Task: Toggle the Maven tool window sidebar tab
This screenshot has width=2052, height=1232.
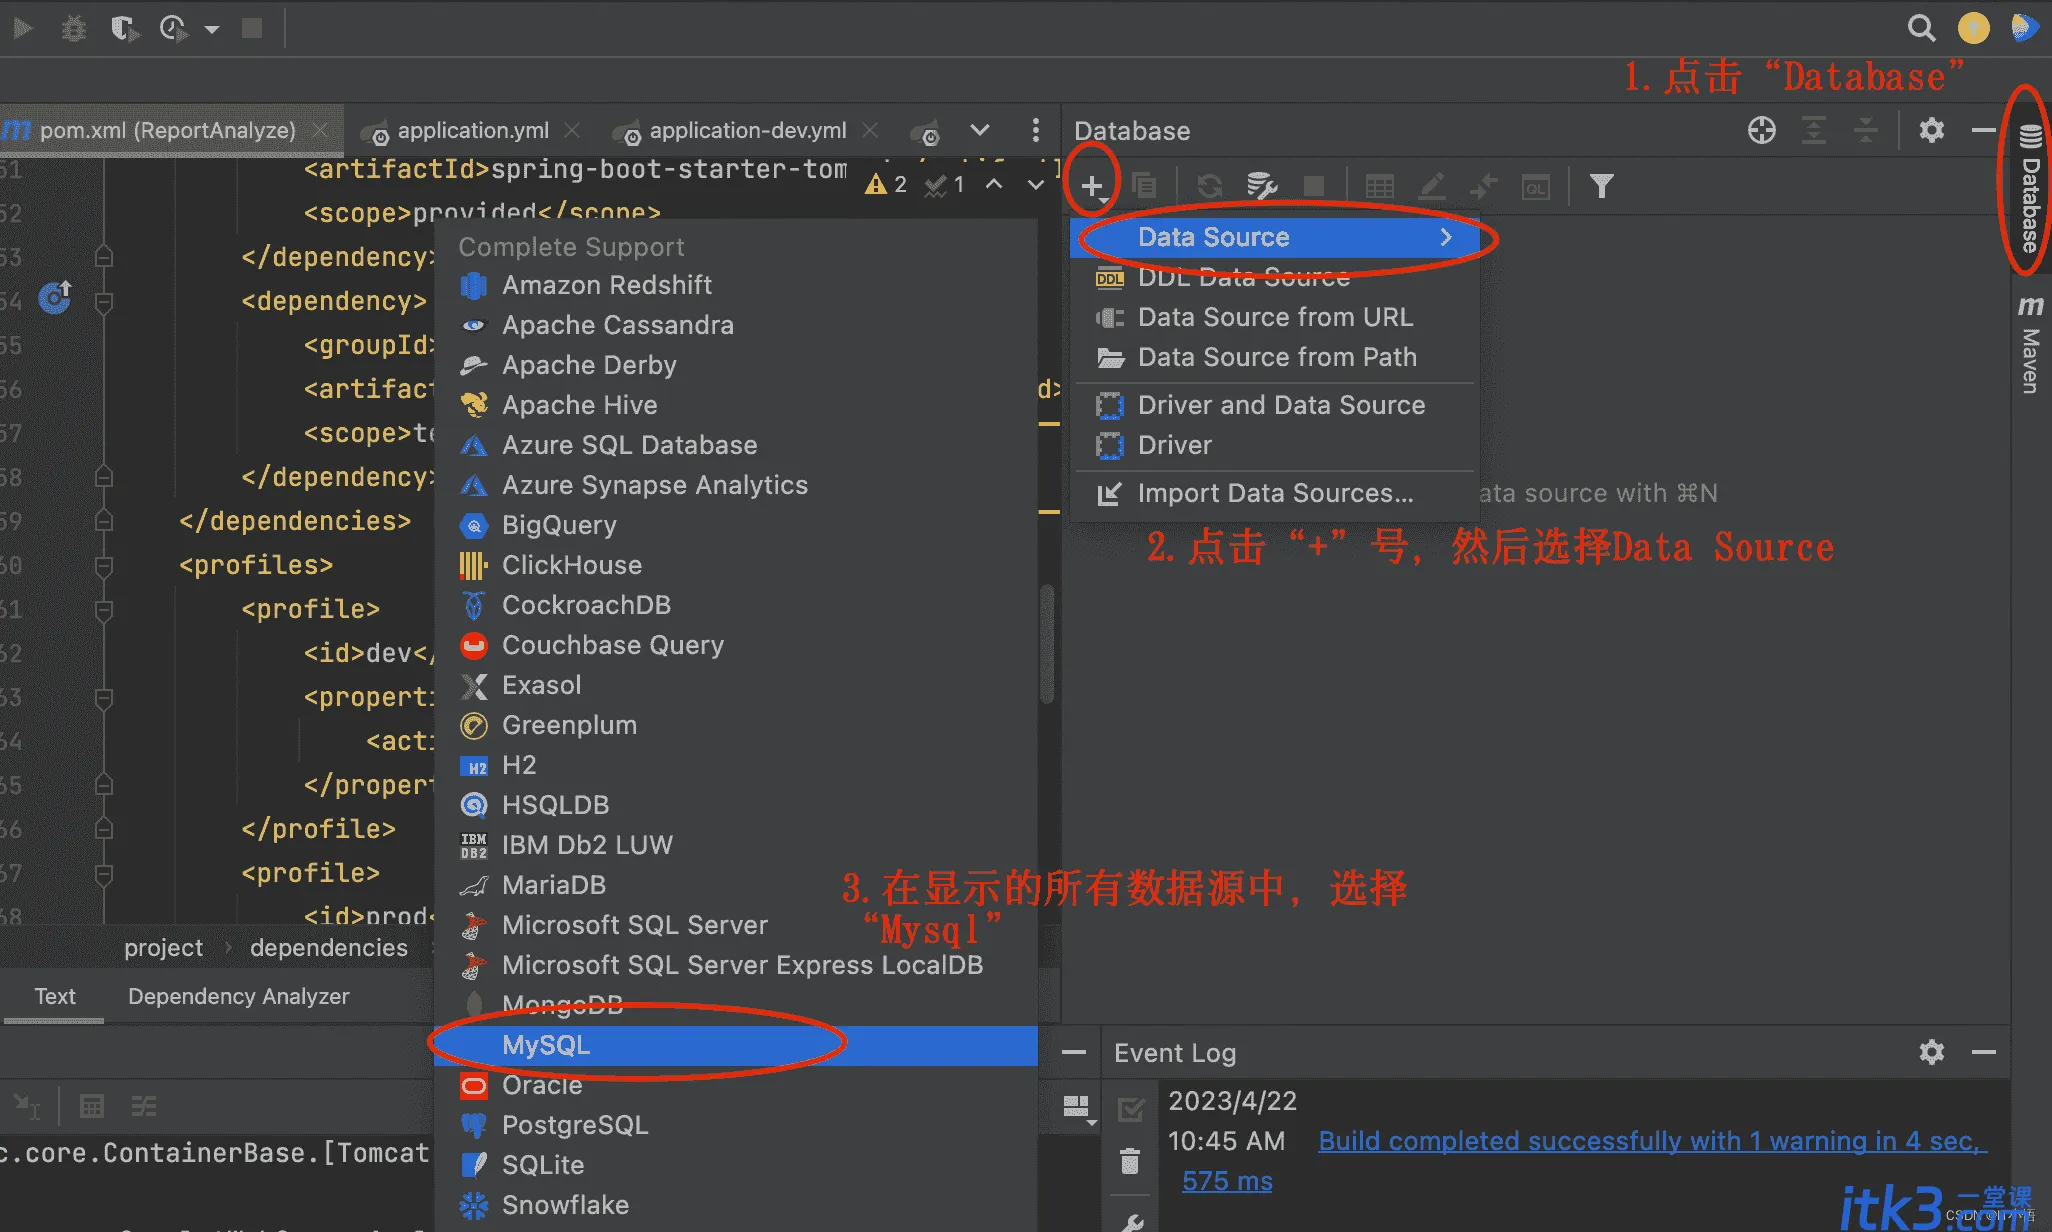Action: [2030, 344]
